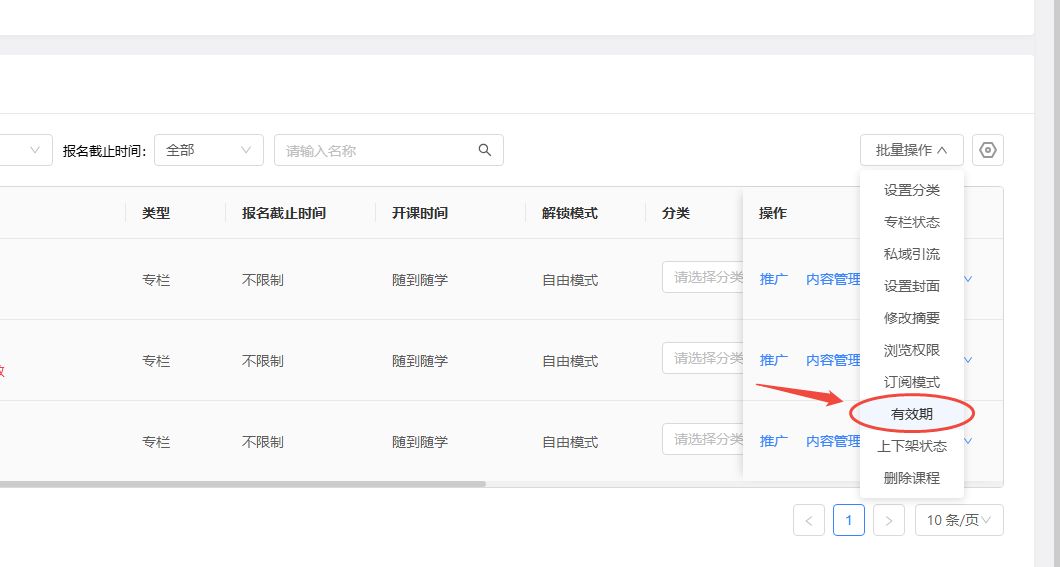Image resolution: width=1060 pixels, height=567 pixels.
Task: Click the 解锁模式 column header
Action: point(570,213)
